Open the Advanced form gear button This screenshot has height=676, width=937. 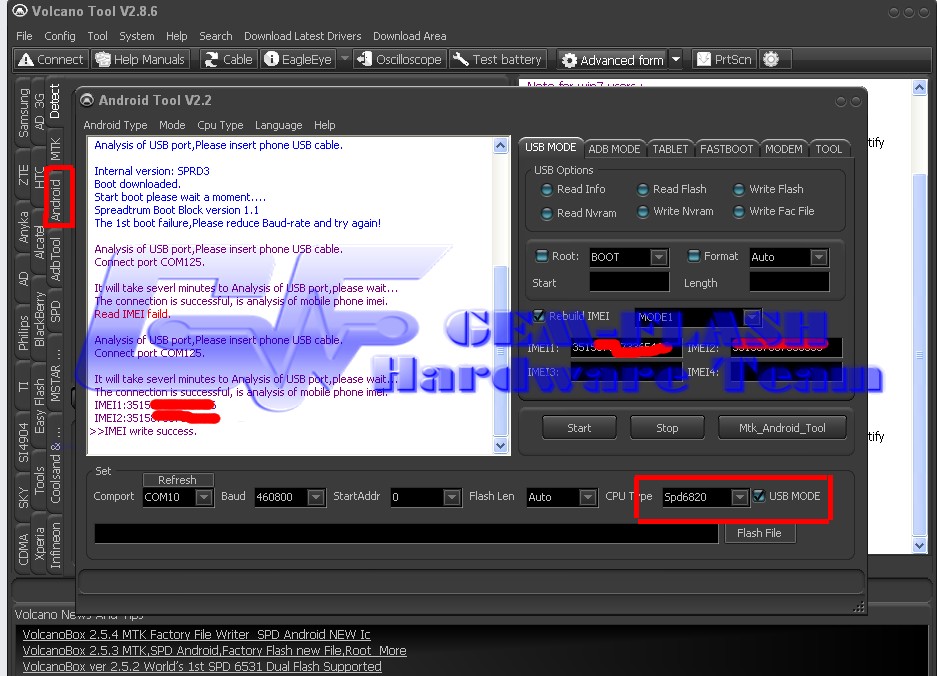pos(613,60)
